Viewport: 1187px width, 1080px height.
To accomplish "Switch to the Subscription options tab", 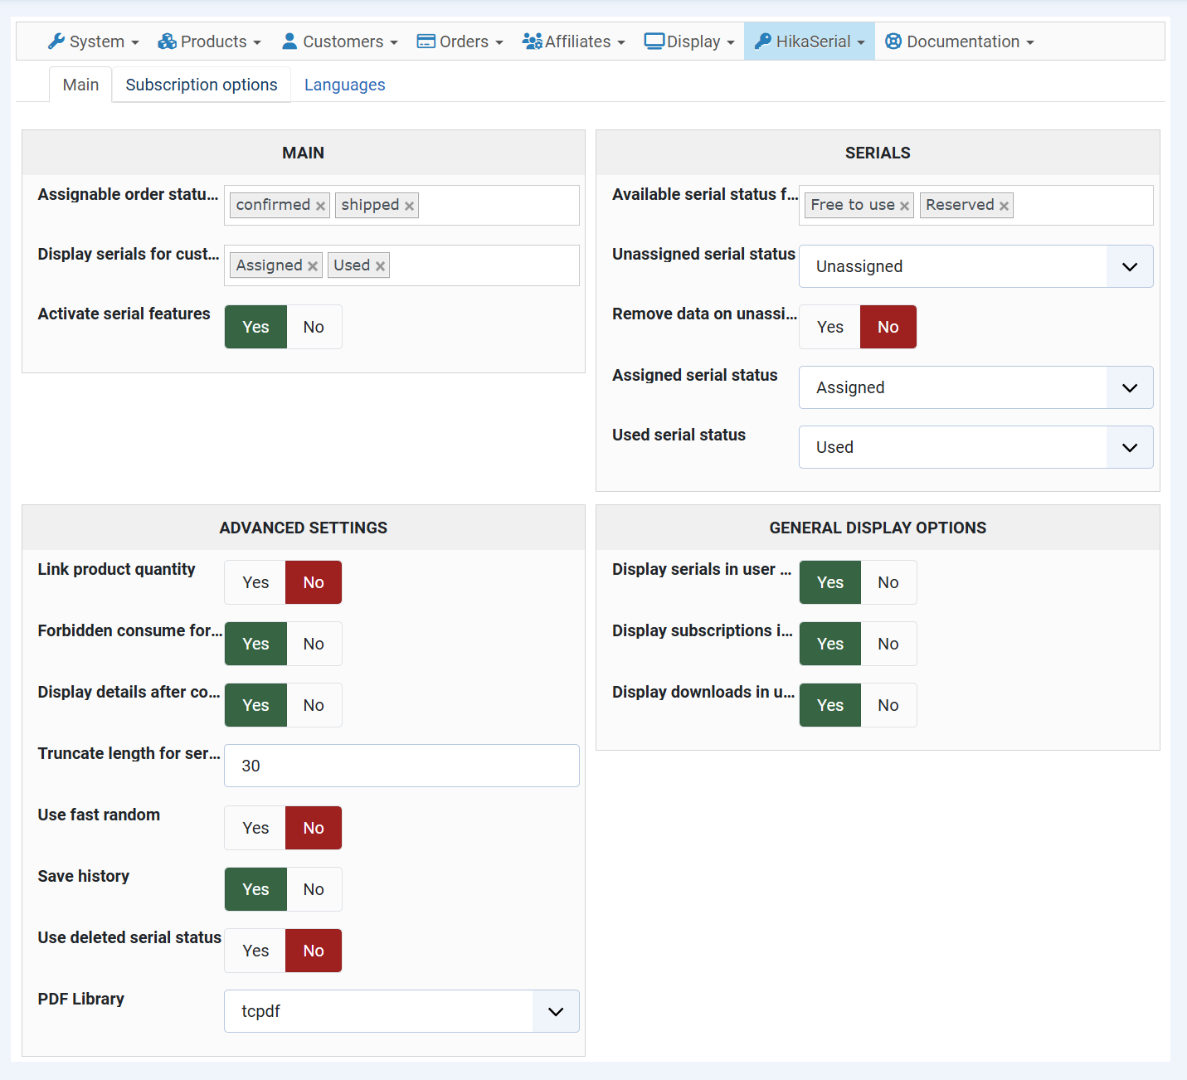I will click(201, 85).
